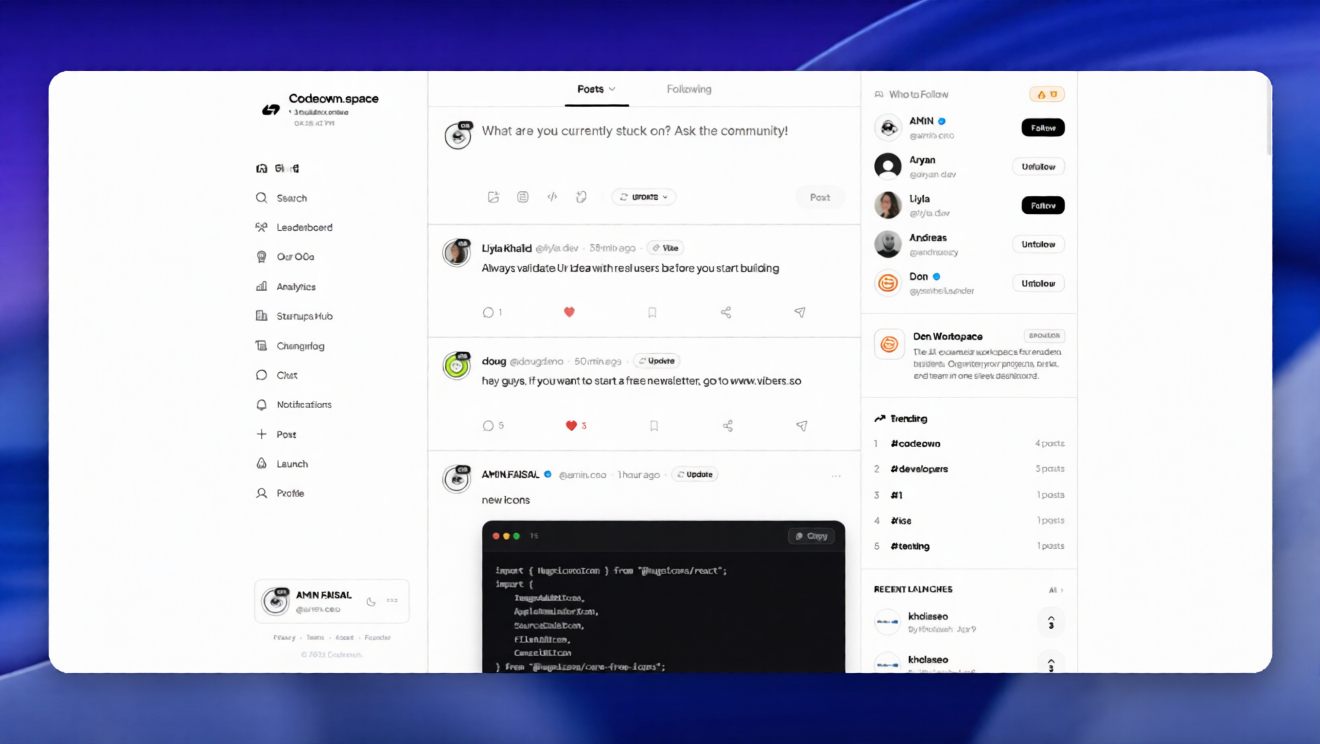Expand the Posts tab dropdown chevron
Image resolution: width=1320 pixels, height=744 pixels.
612,89
